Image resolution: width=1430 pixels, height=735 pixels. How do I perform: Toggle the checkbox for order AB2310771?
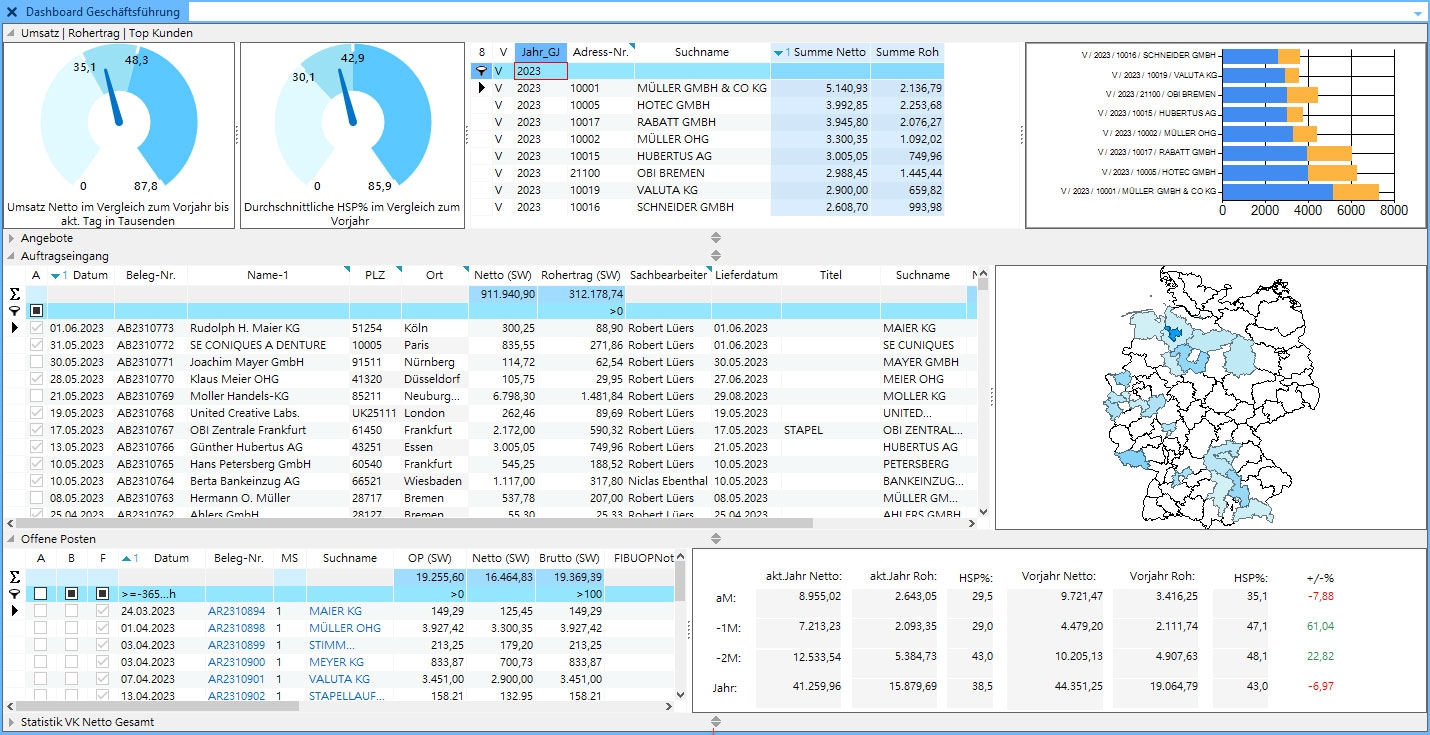pos(37,362)
